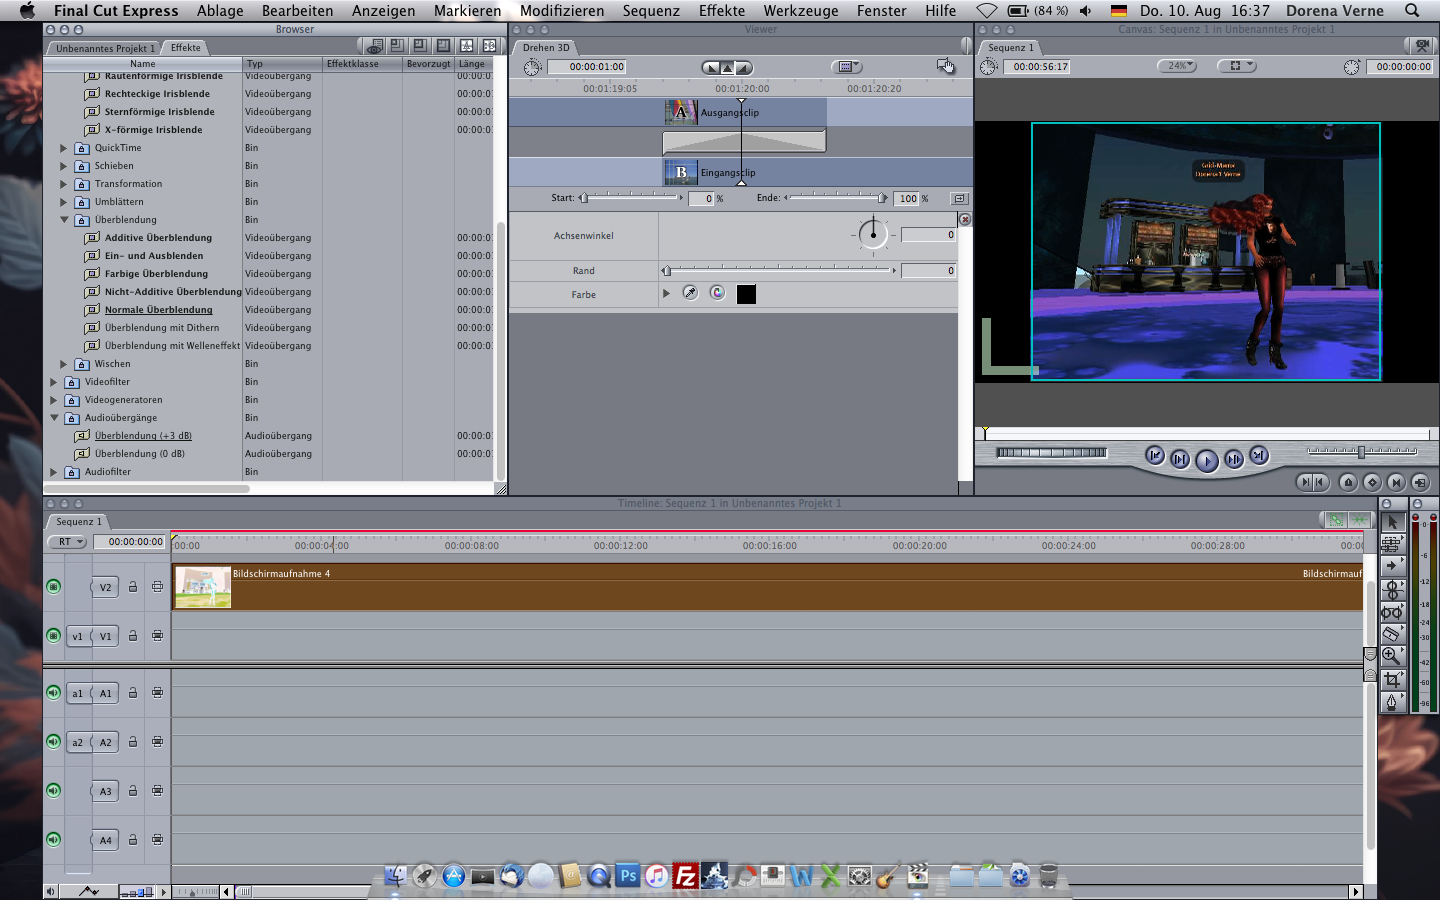The image size is (1440, 900).
Task: Select the Zoom In magnifier tool
Action: tap(1391, 656)
